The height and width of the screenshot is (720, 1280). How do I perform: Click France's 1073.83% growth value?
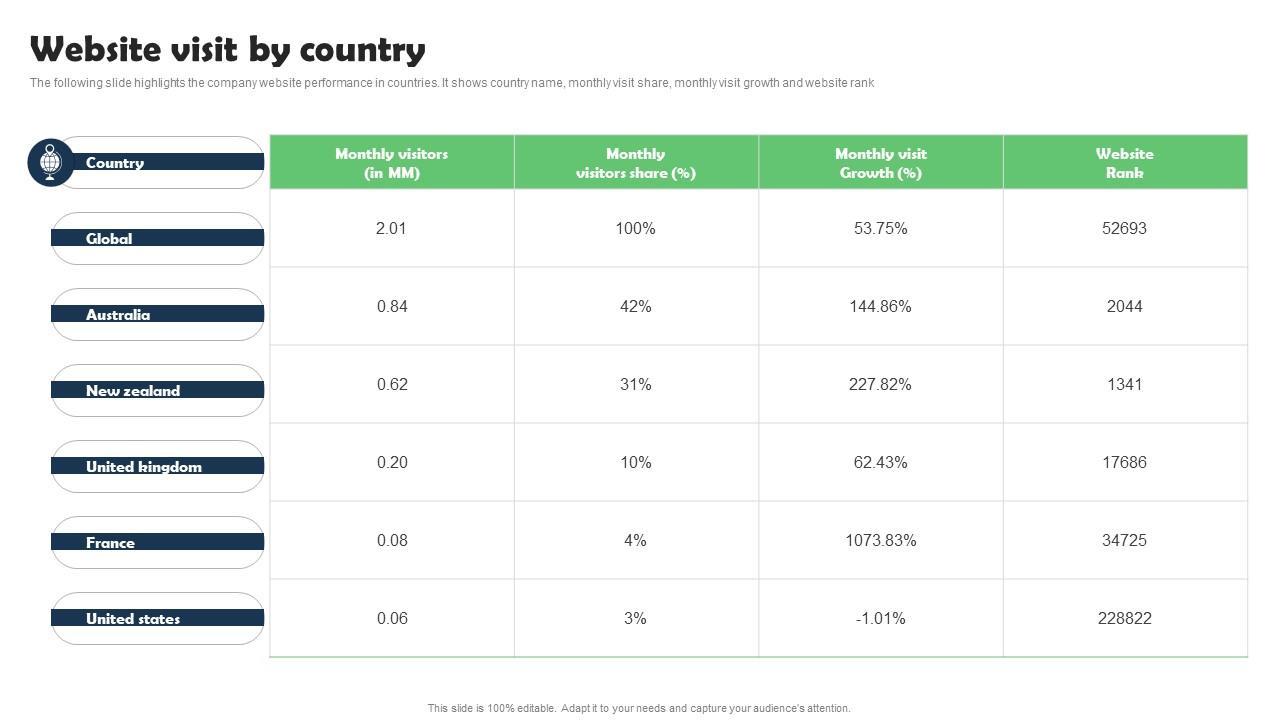coord(880,540)
